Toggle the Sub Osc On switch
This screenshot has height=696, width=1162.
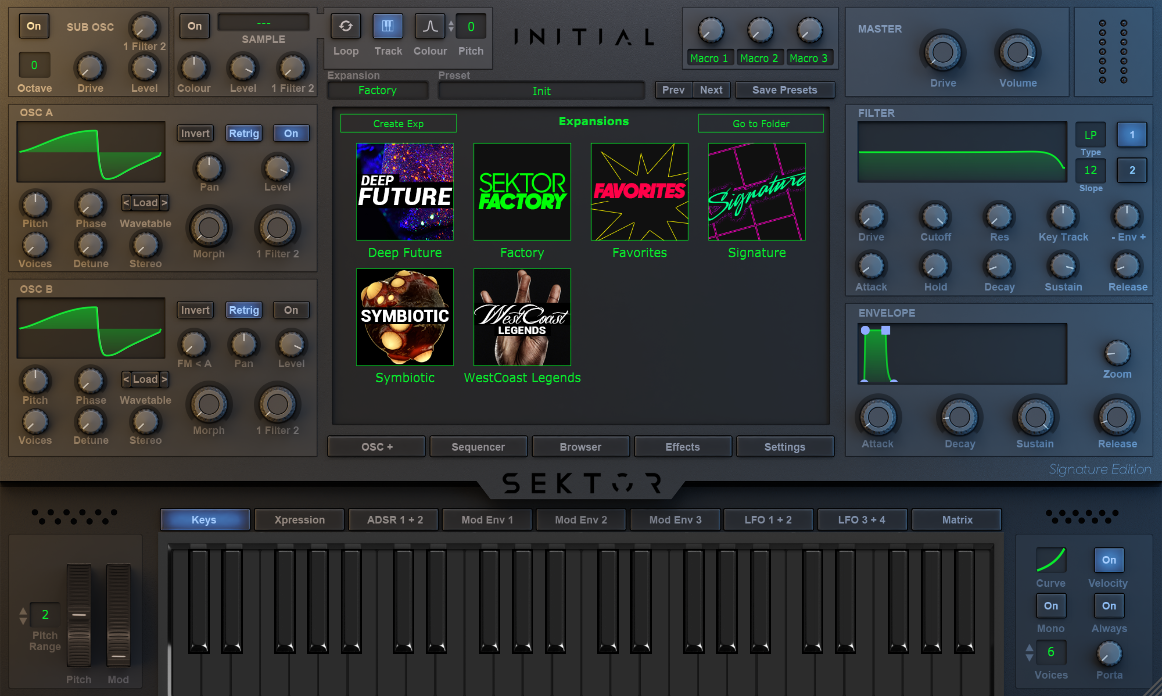coord(34,26)
